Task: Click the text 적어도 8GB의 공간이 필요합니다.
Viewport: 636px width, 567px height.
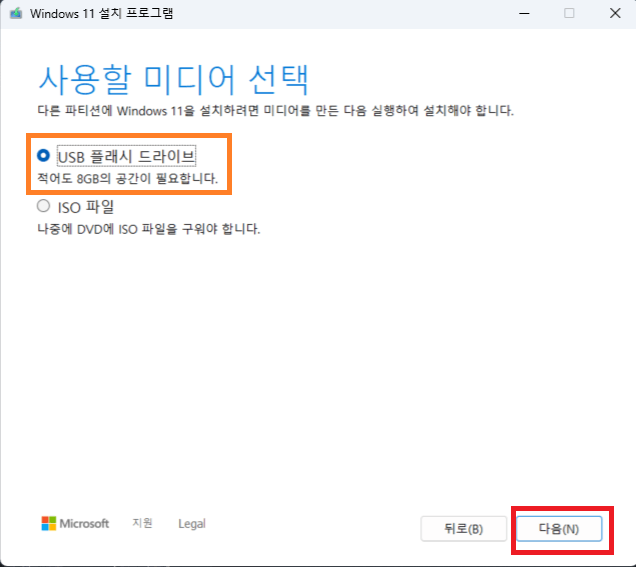Action: click(x=128, y=178)
